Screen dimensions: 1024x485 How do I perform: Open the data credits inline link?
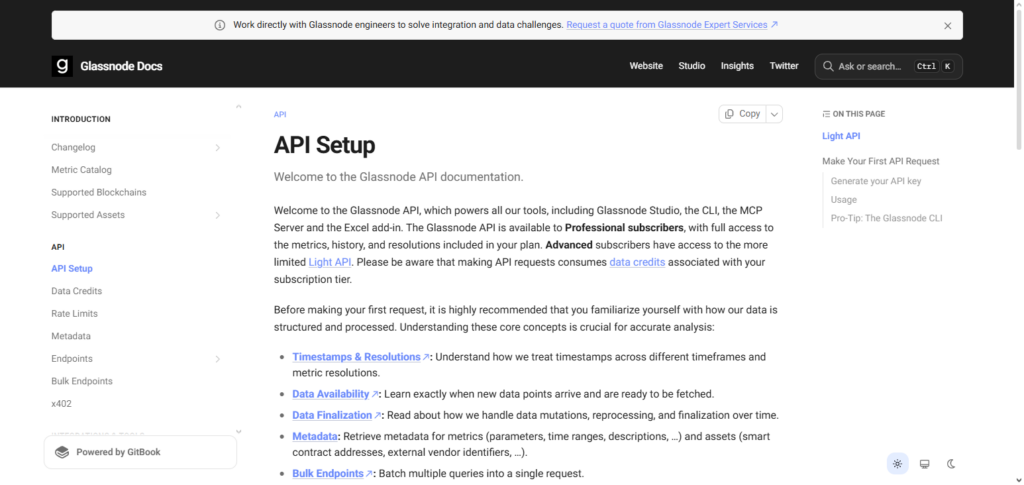coord(637,262)
